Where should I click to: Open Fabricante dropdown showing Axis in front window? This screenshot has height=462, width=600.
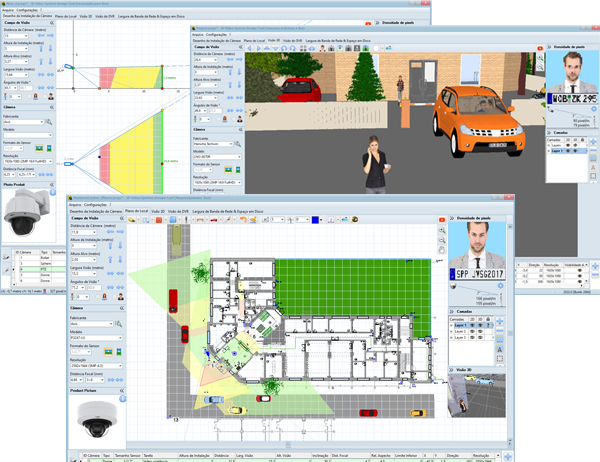coord(92,324)
